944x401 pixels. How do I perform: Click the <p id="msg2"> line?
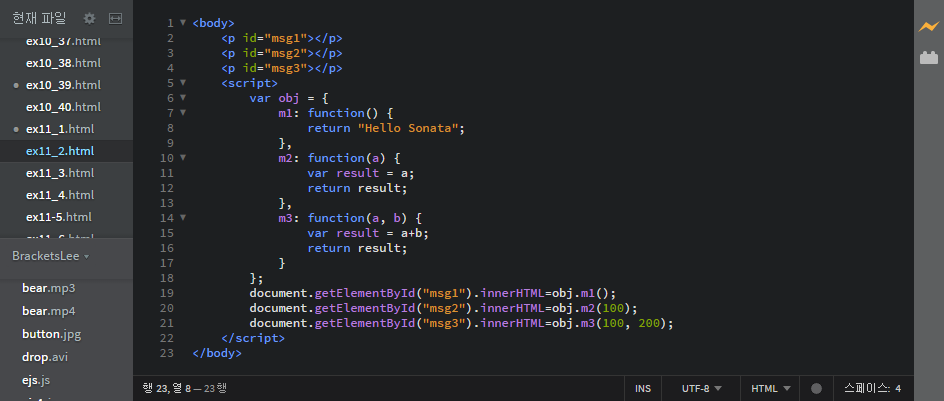tap(282, 53)
